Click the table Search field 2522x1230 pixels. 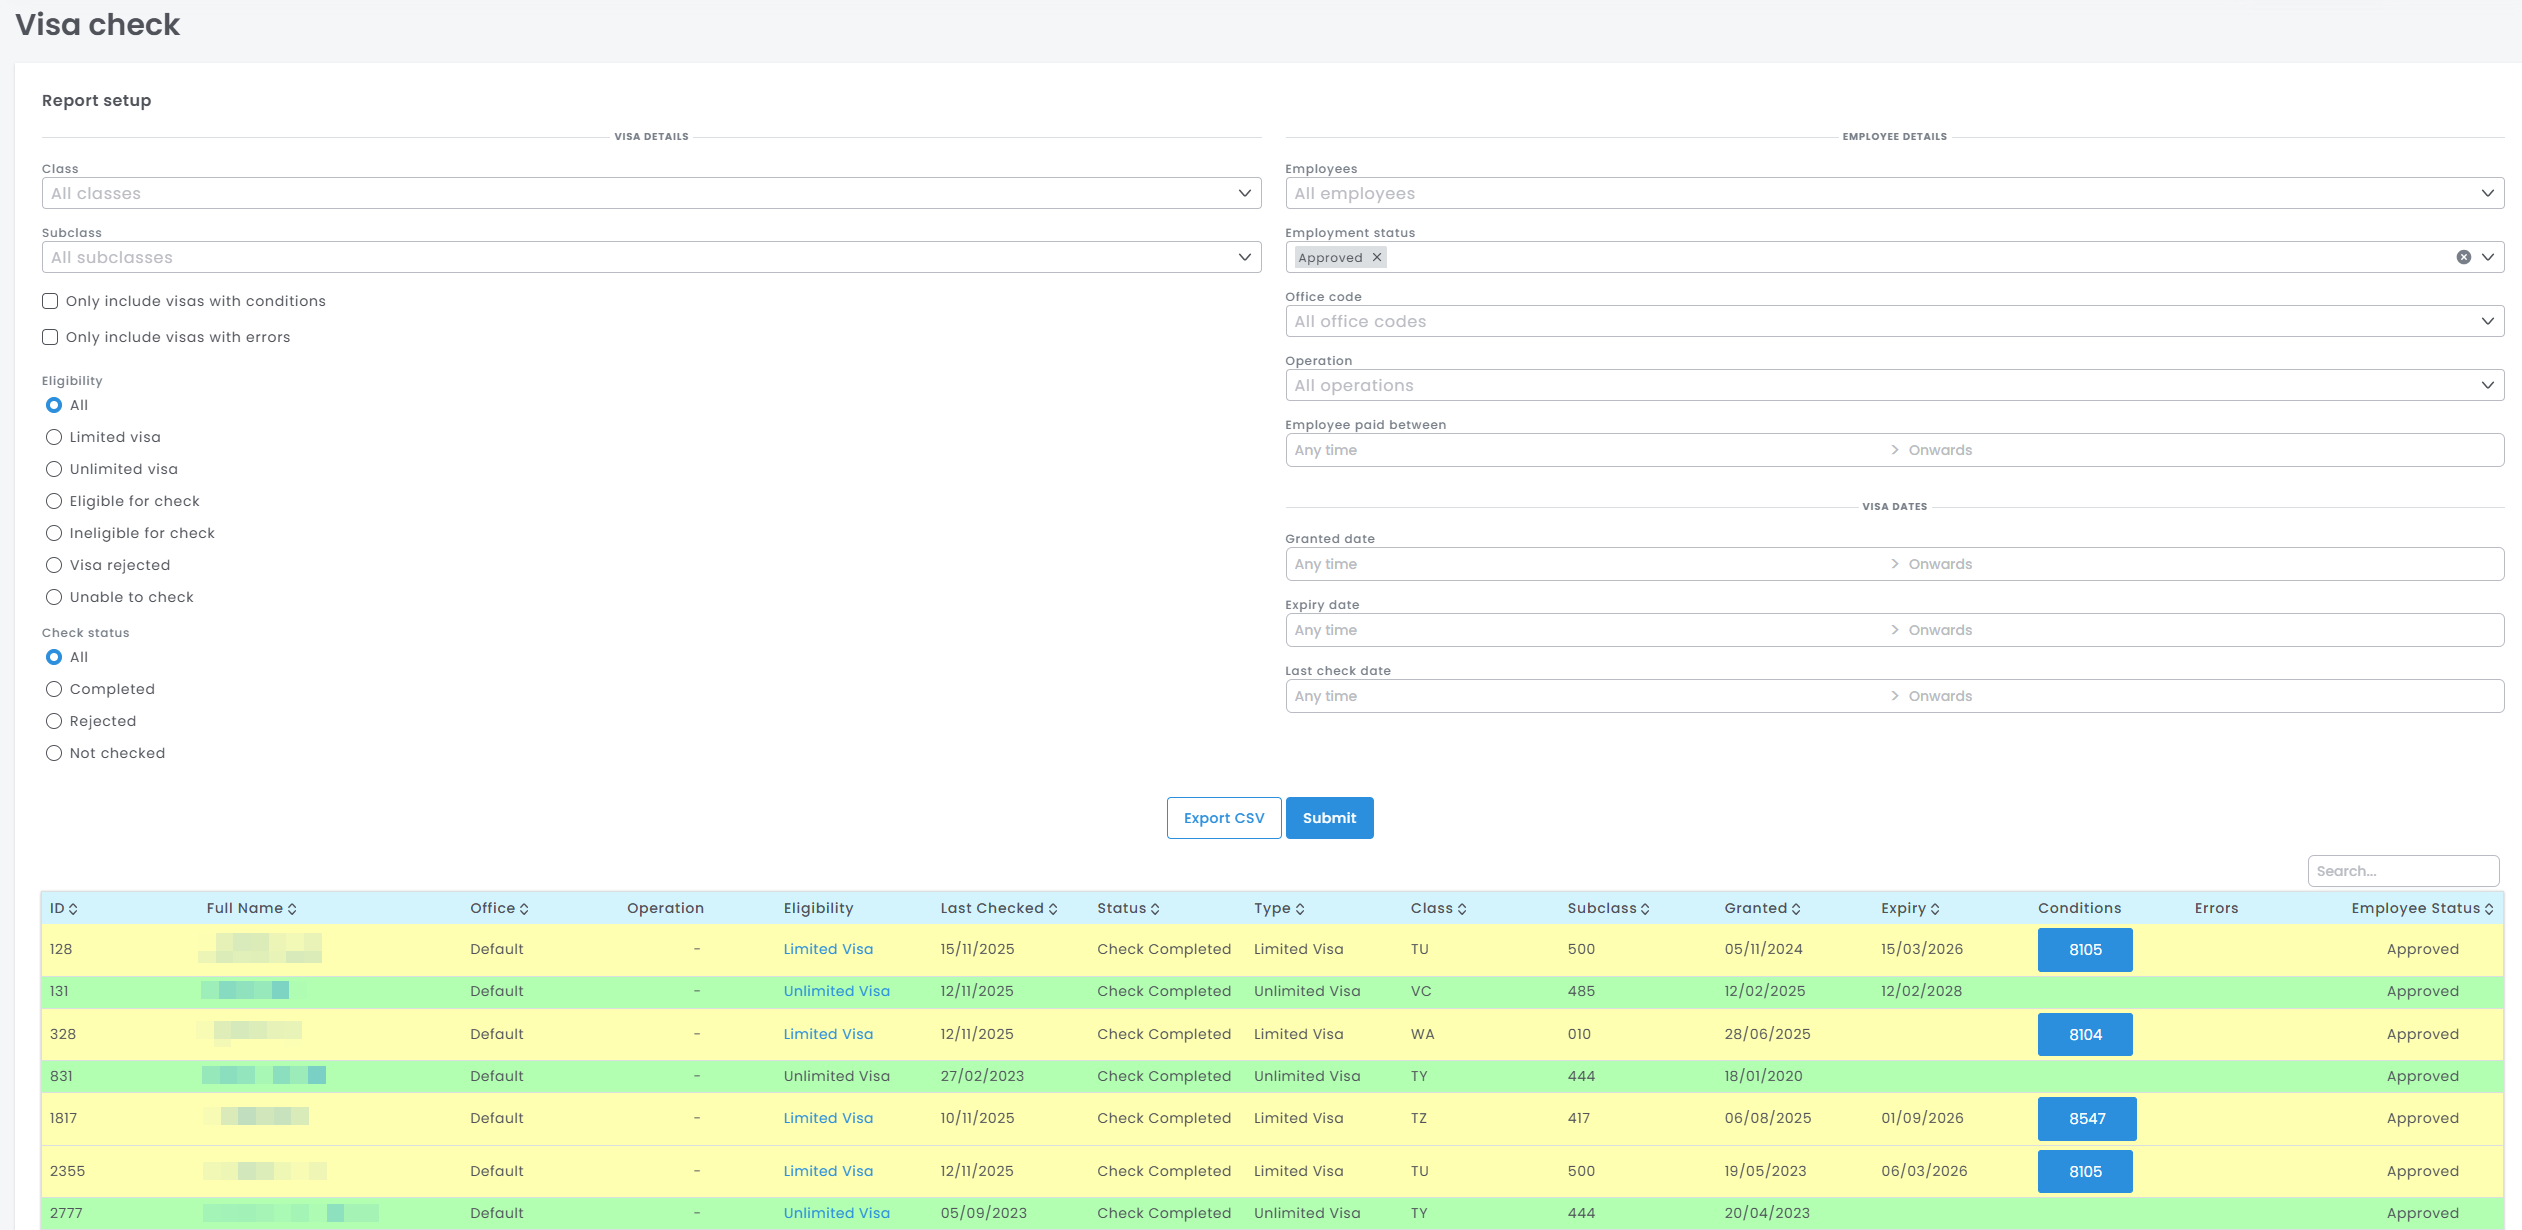(x=2402, y=871)
